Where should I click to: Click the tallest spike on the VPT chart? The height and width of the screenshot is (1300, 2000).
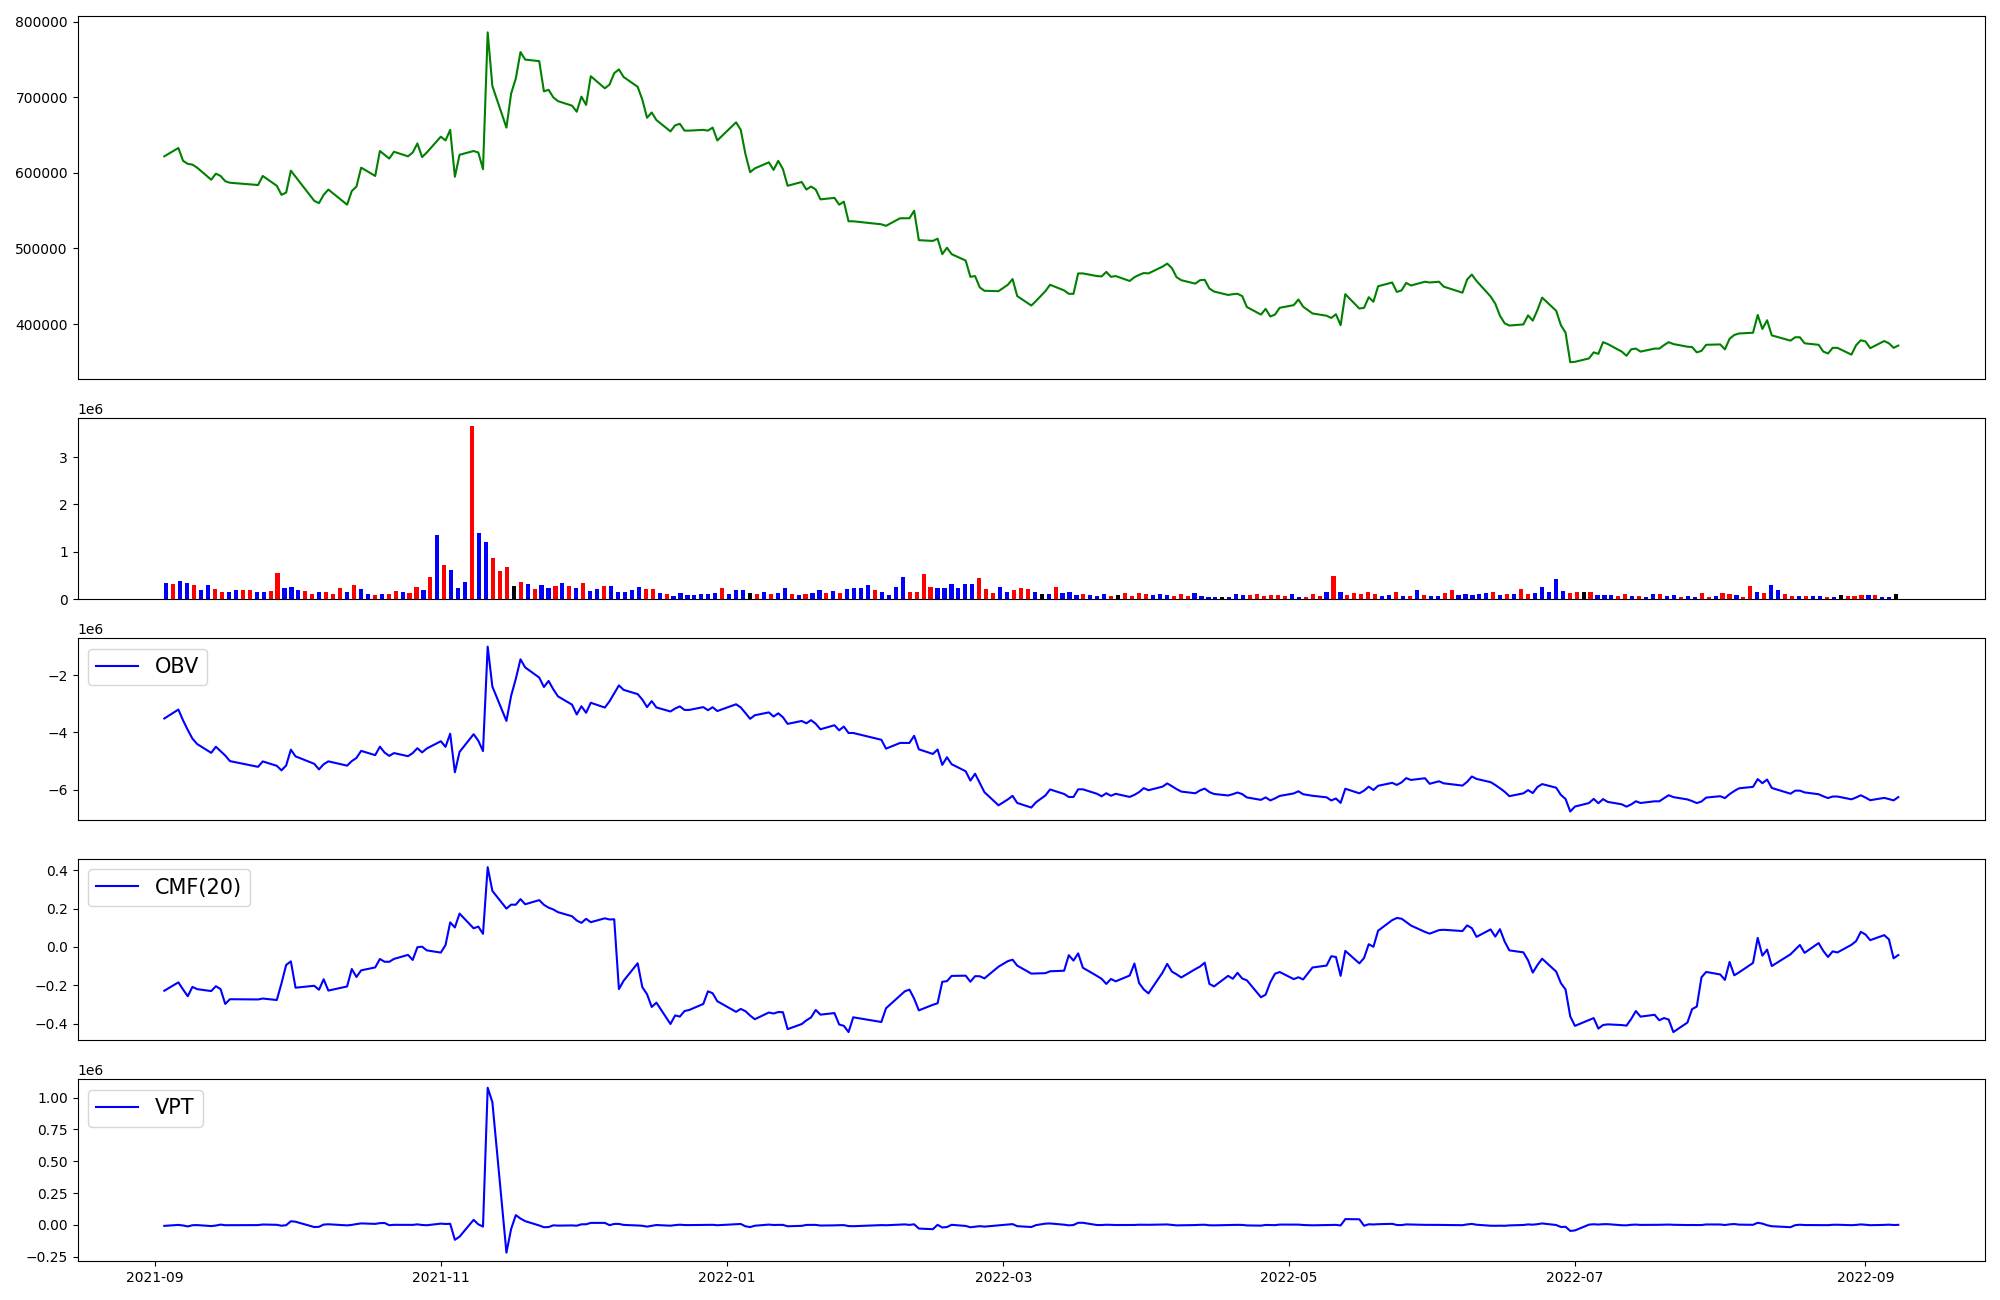(487, 1089)
